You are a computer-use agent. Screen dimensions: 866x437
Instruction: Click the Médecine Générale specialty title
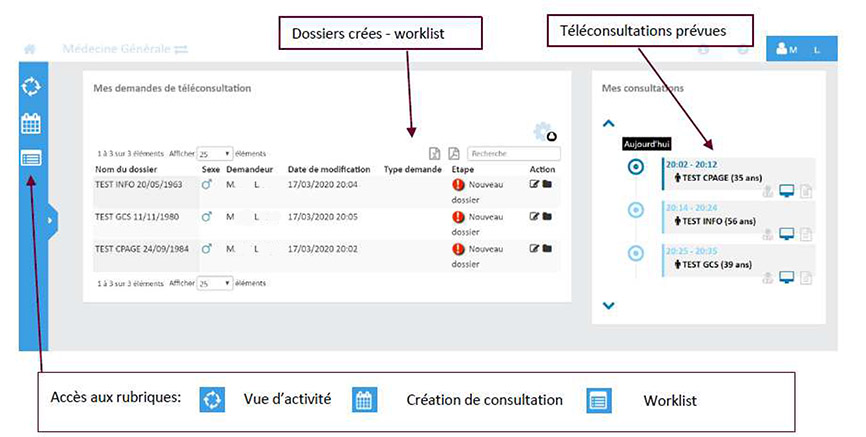click(117, 49)
